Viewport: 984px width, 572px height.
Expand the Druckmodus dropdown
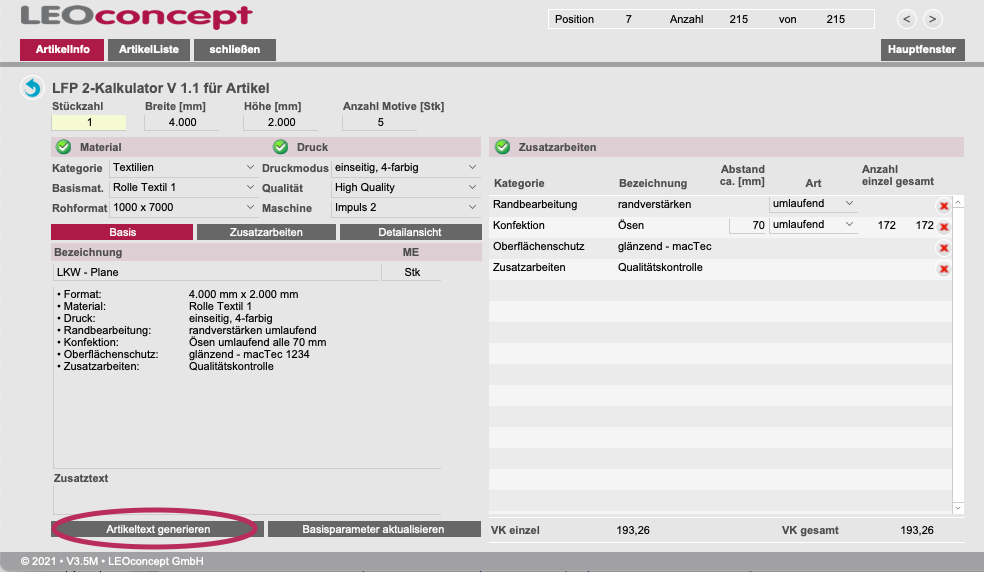coord(405,167)
